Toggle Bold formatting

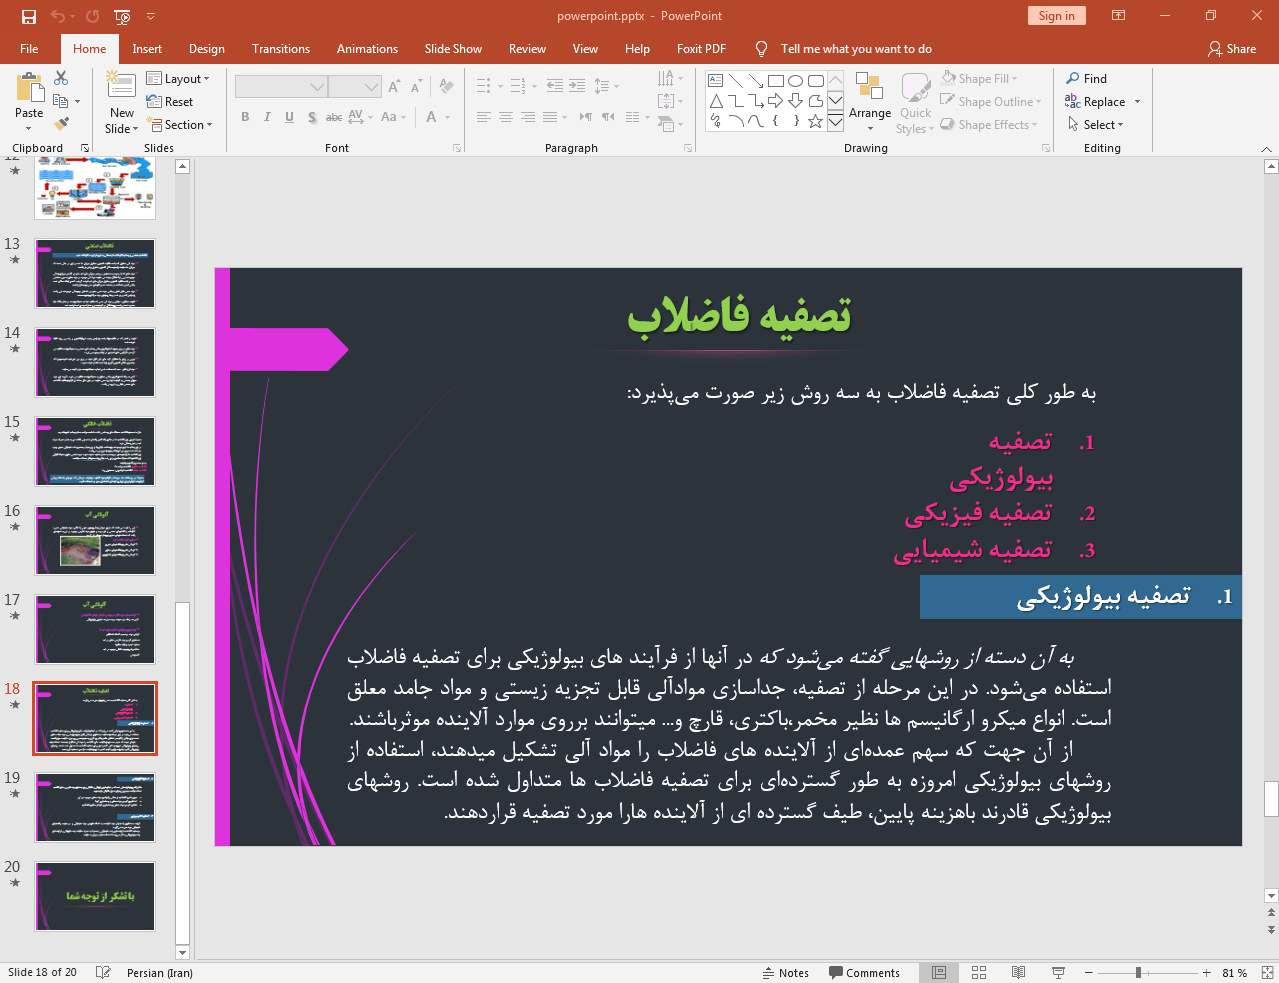click(245, 117)
